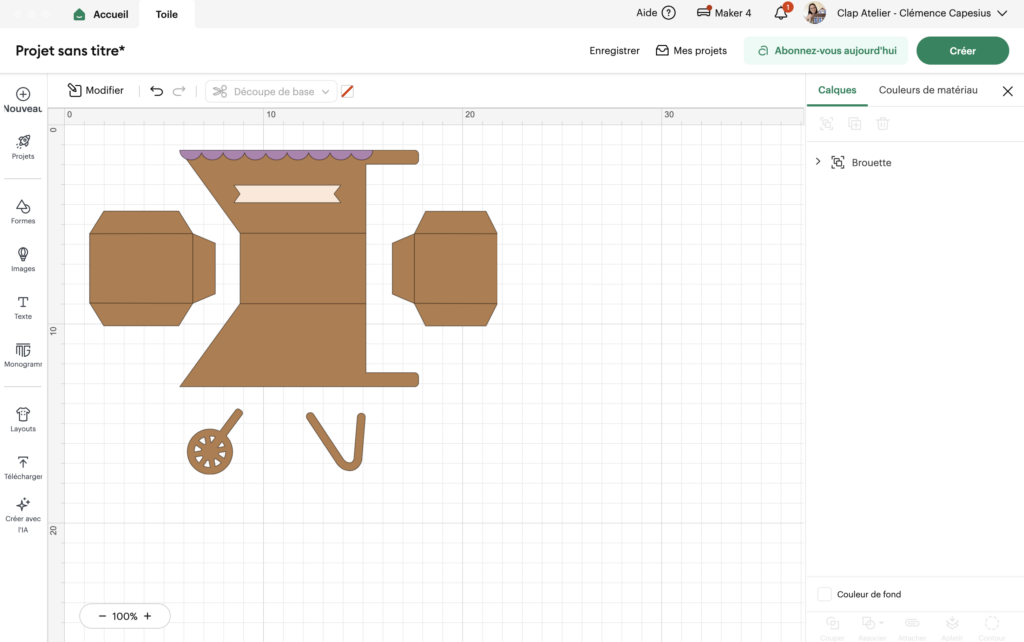Viewport: 1024px width, 642px height.
Task: Open Créer avec l'IA tool
Action: tap(23, 515)
